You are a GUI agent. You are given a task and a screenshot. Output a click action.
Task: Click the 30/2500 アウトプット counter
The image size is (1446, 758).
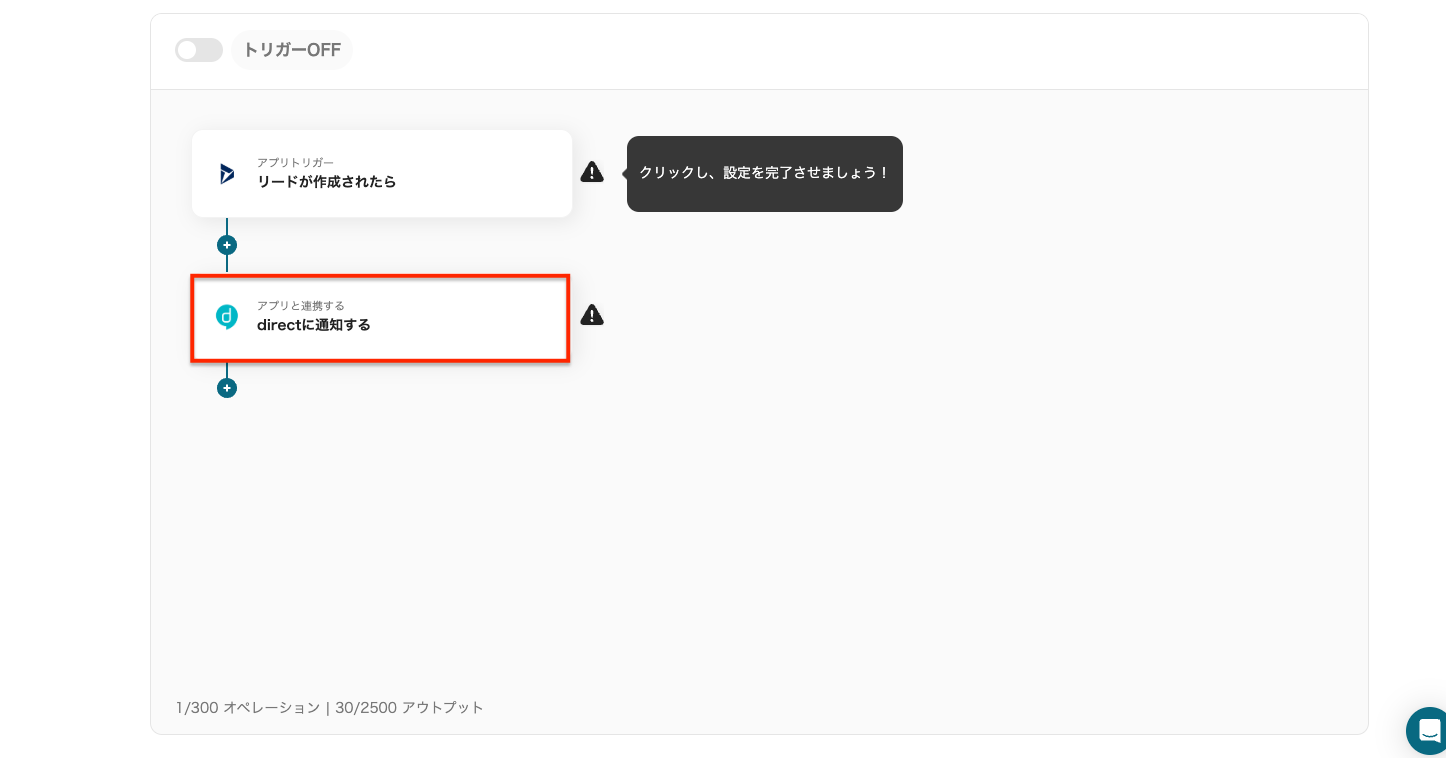(x=409, y=708)
